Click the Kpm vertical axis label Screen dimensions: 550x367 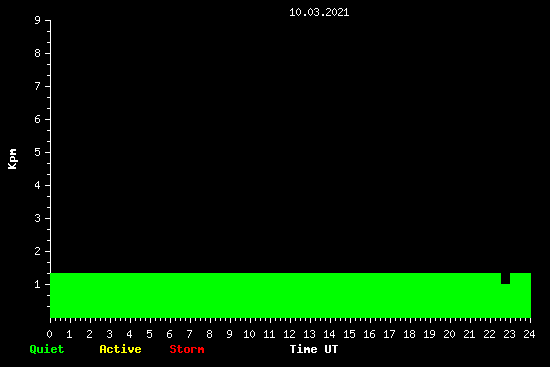point(13,159)
